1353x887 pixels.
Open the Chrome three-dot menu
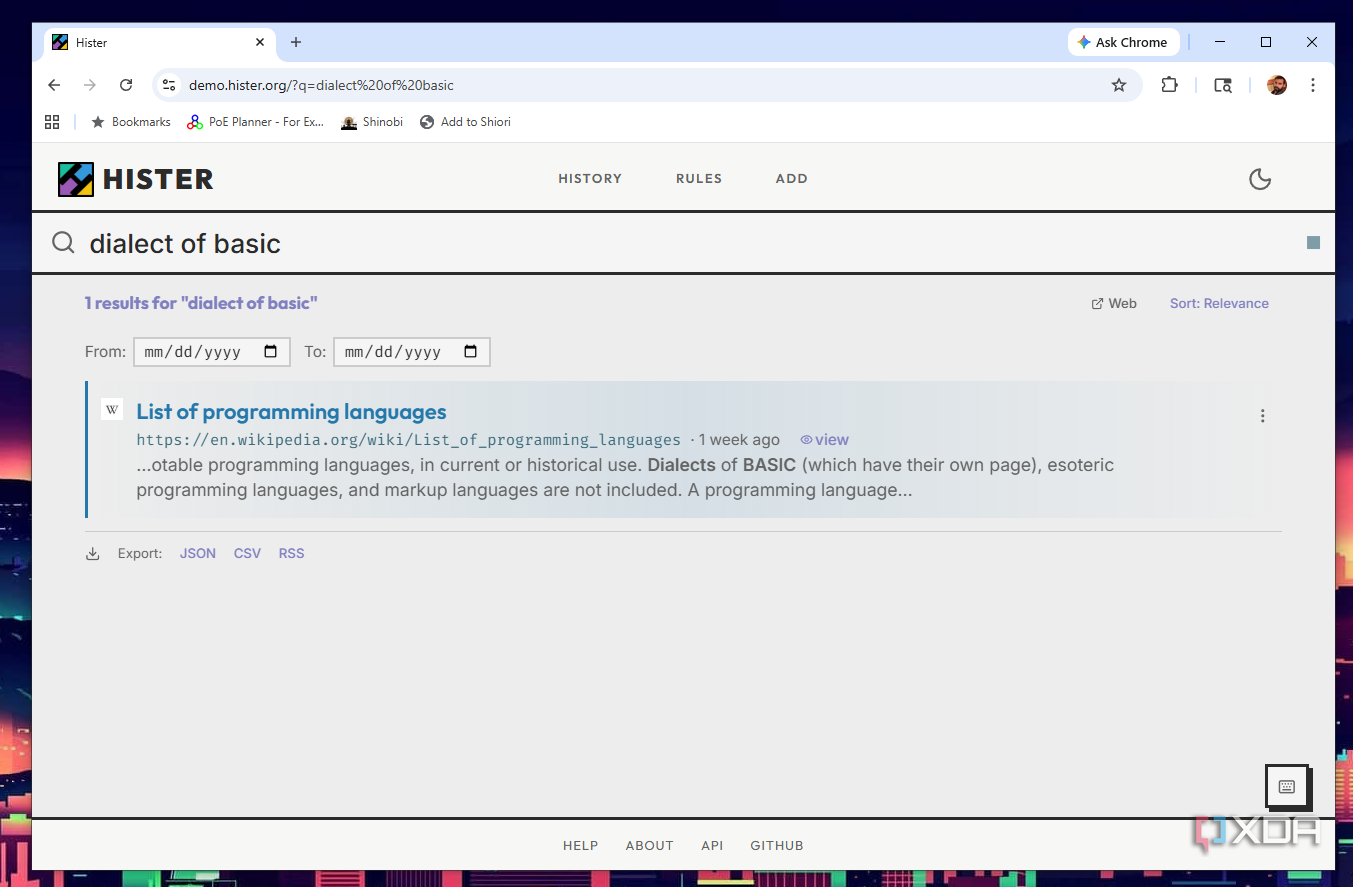(1313, 85)
